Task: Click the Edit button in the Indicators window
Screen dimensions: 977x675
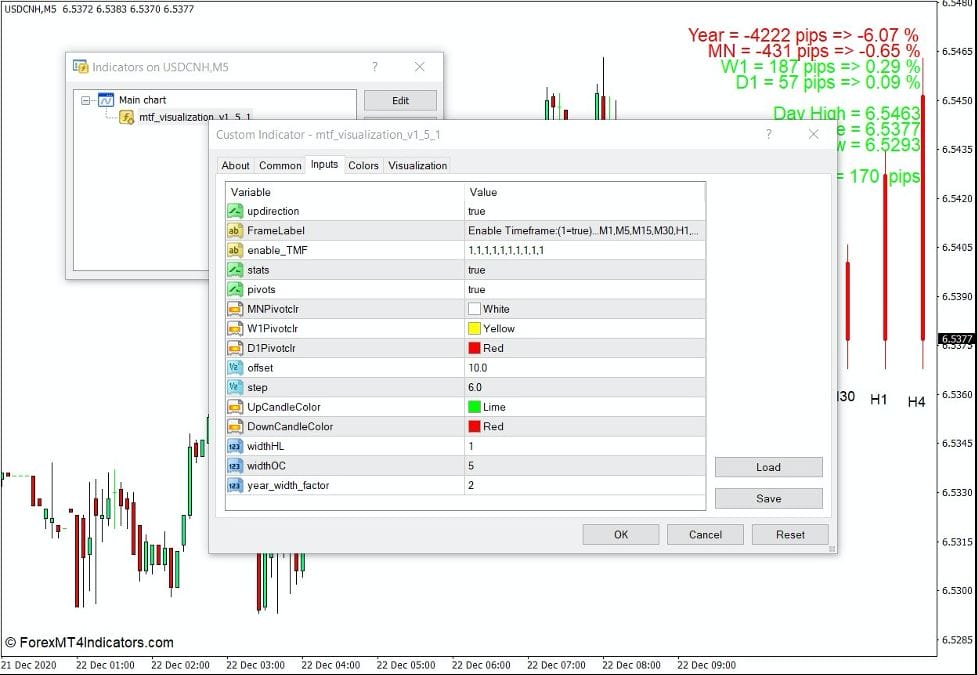Action: 400,100
